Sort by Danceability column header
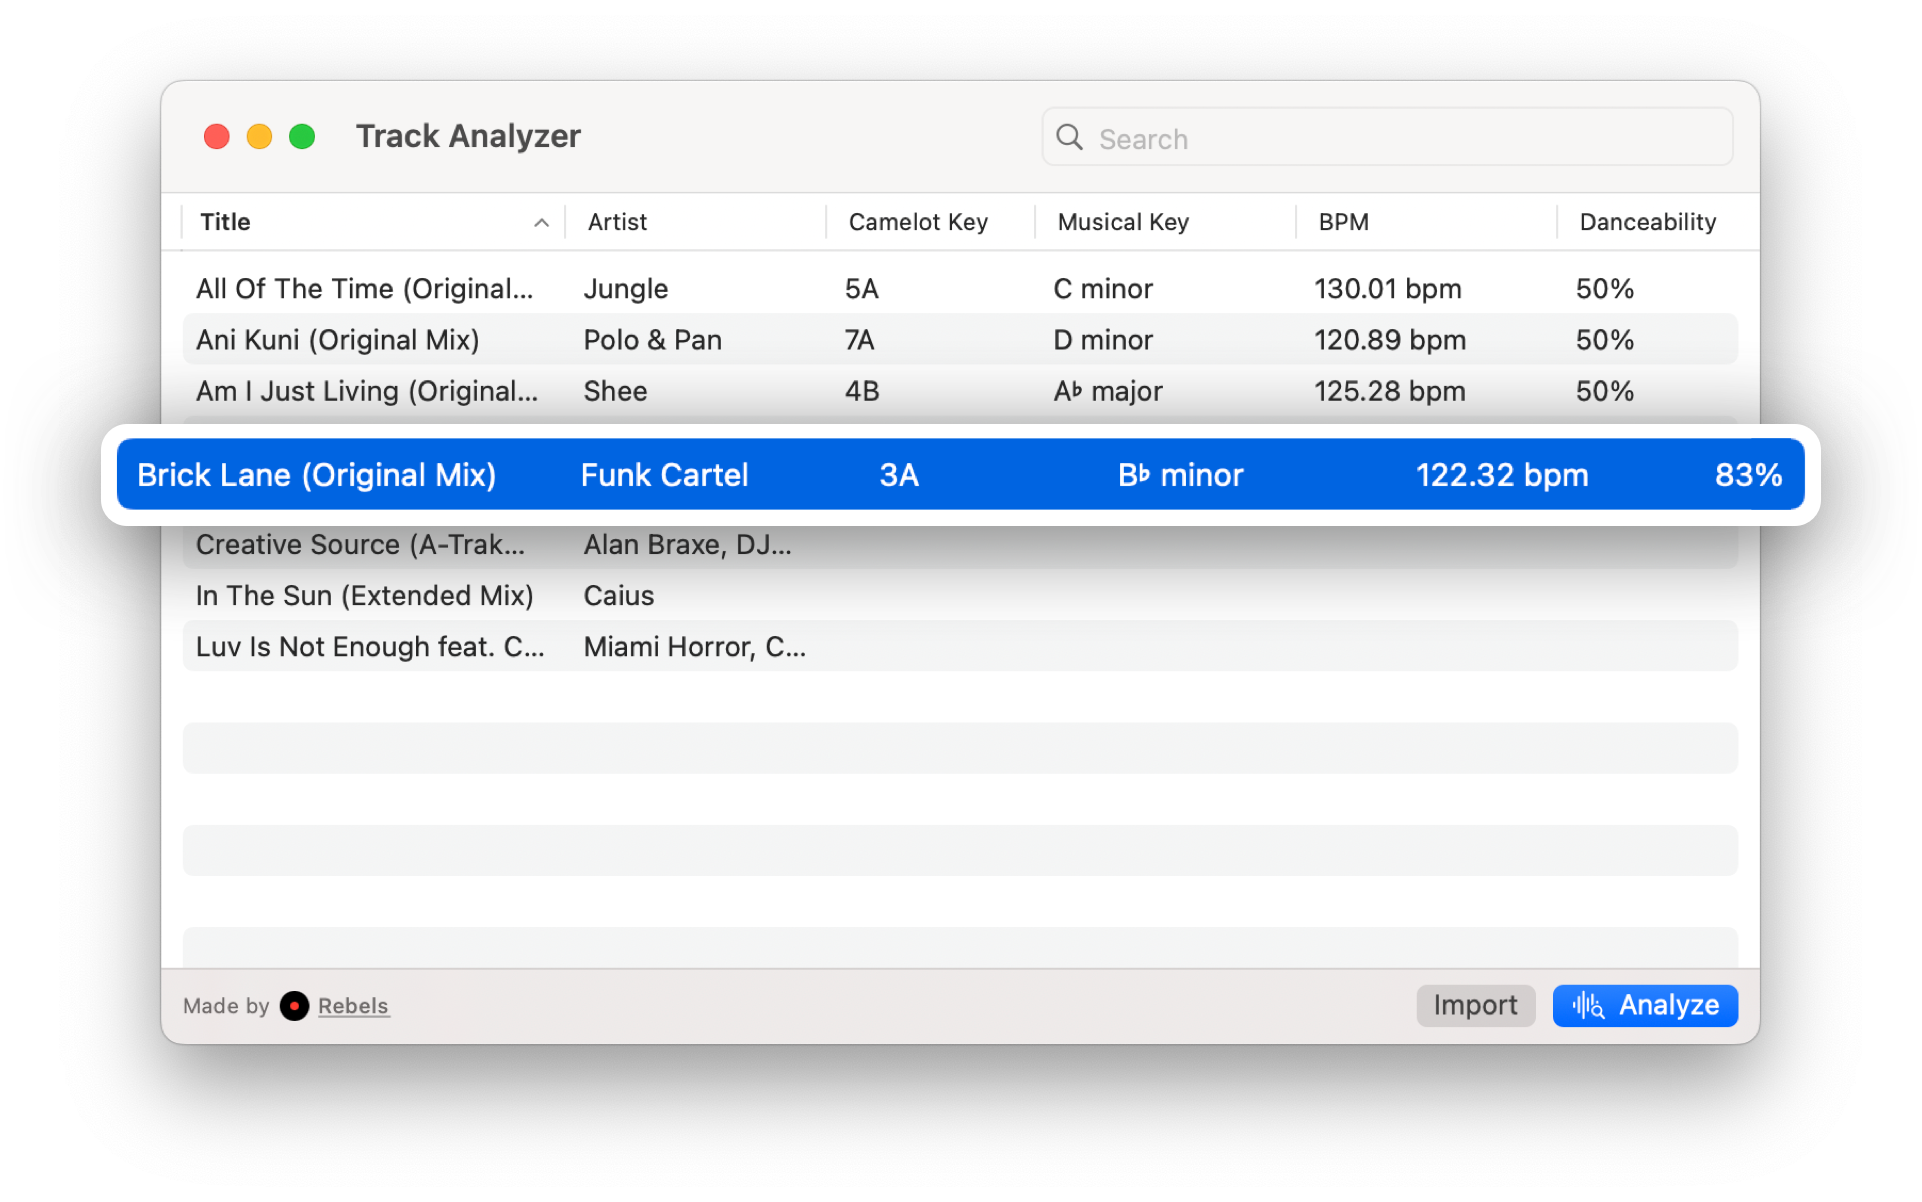Viewport: 1922px width, 1202px height. [x=1647, y=222]
